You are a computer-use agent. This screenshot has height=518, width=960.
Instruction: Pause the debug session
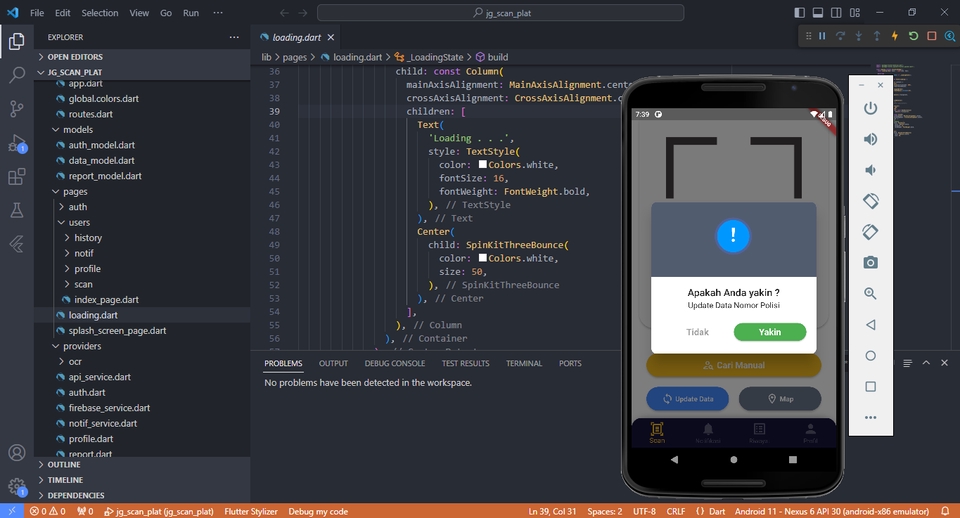click(822, 36)
